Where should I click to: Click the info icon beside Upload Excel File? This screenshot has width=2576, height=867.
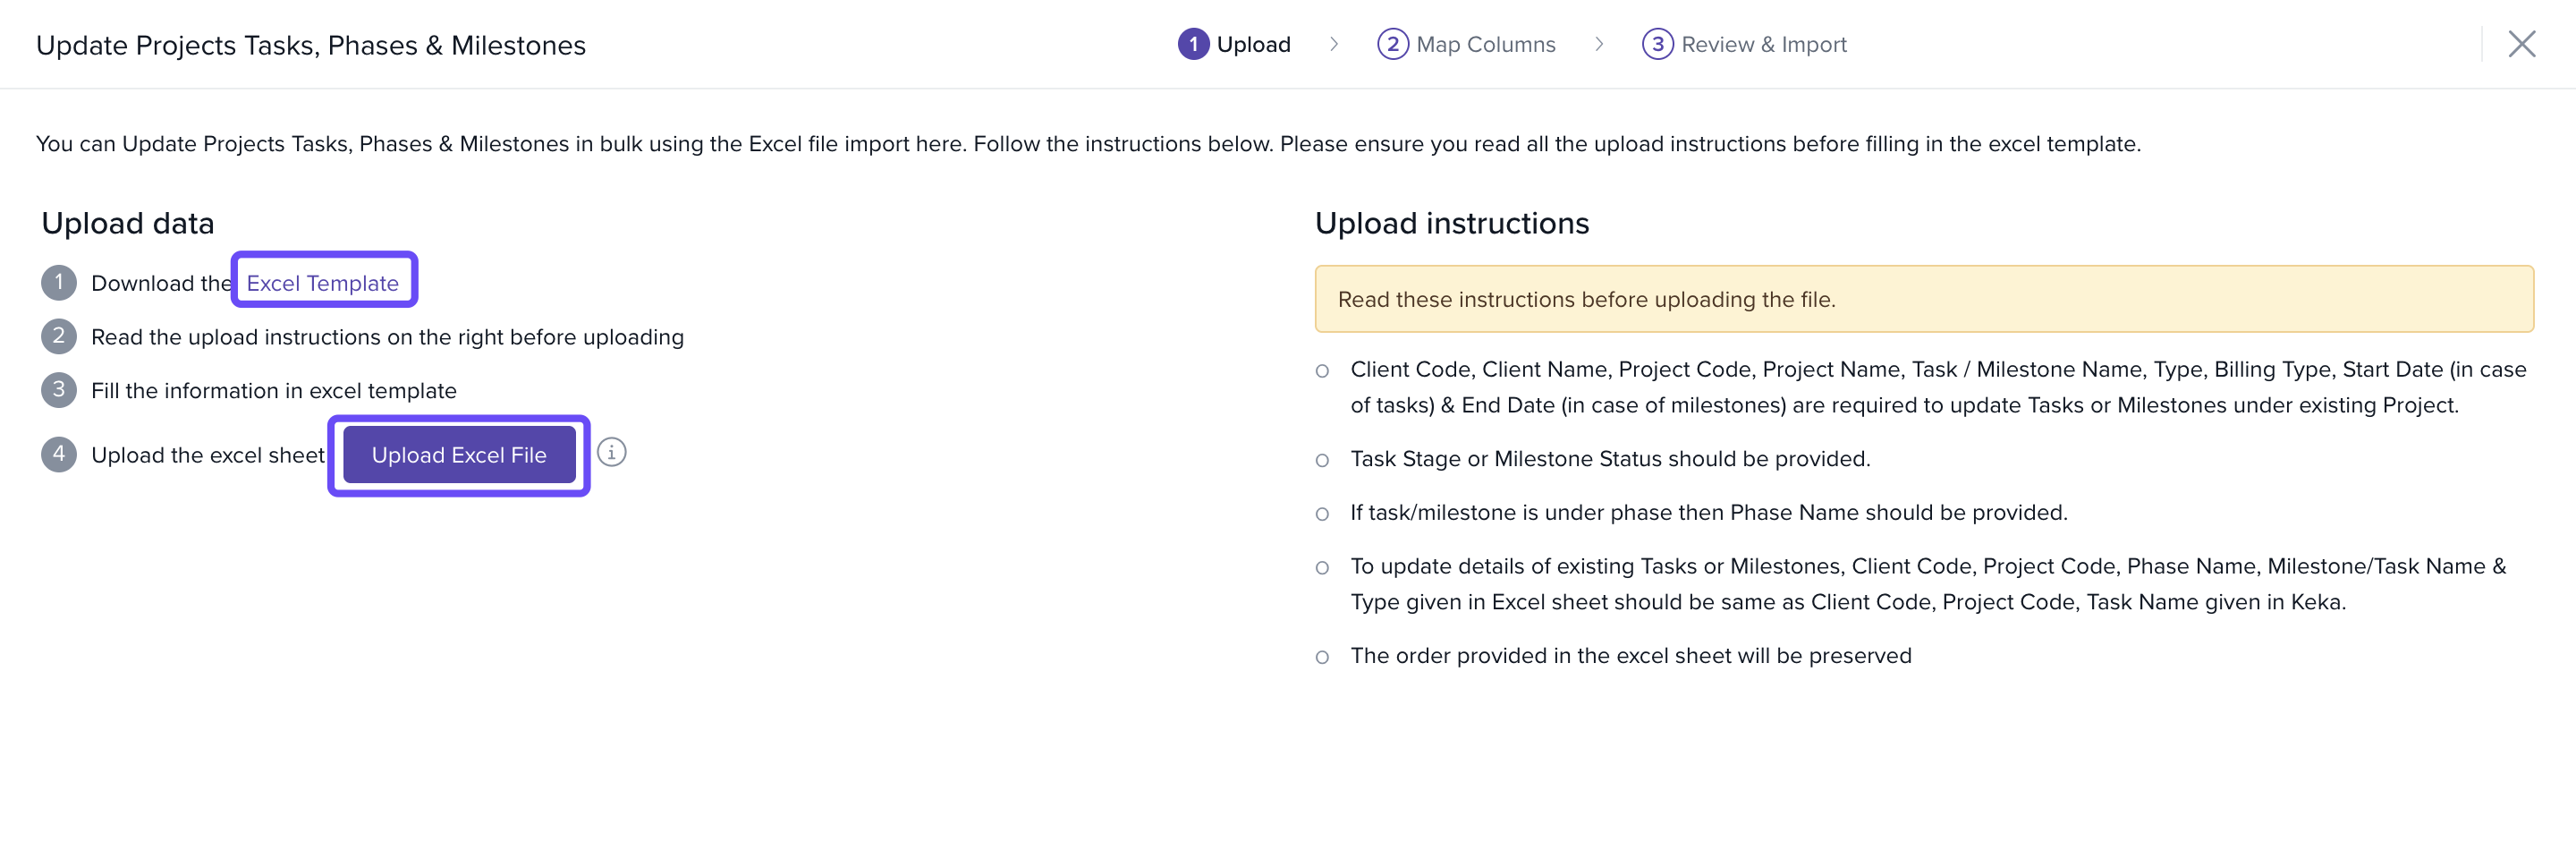tap(611, 453)
